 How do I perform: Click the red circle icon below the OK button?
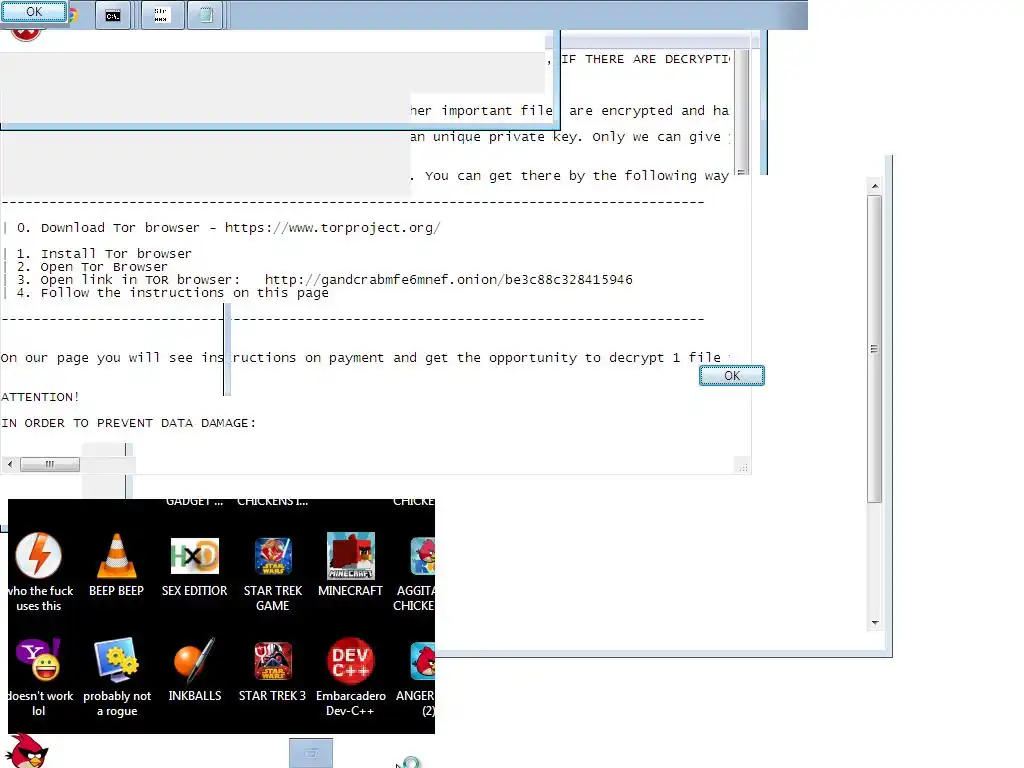tap(25, 33)
